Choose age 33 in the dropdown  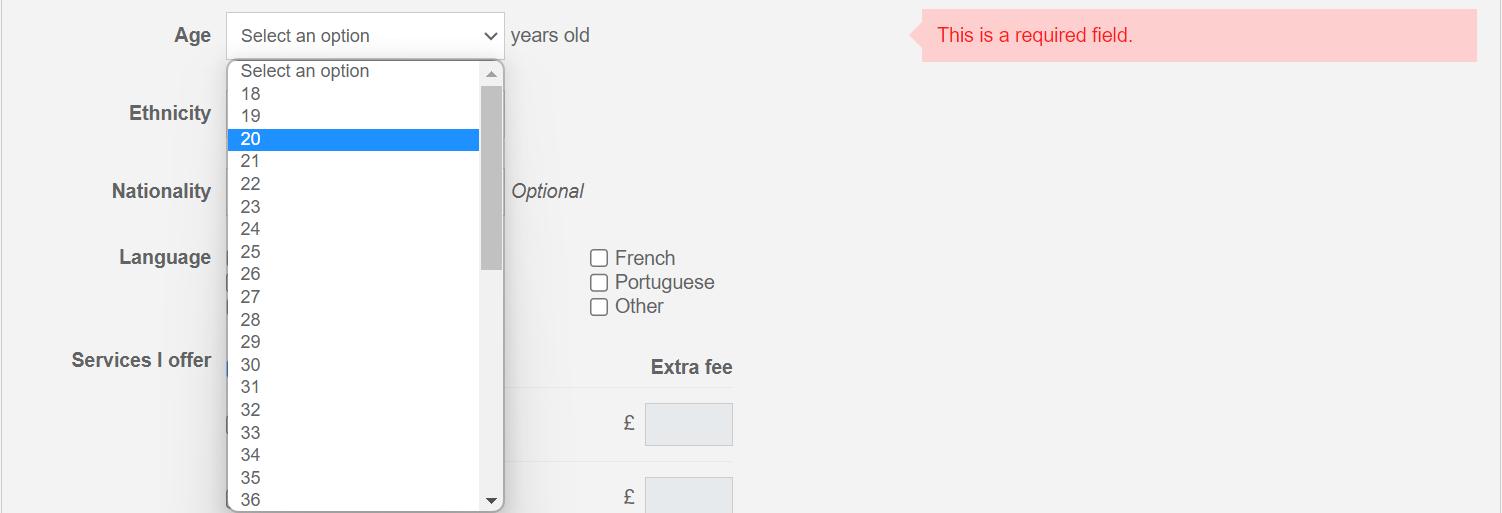pos(352,433)
